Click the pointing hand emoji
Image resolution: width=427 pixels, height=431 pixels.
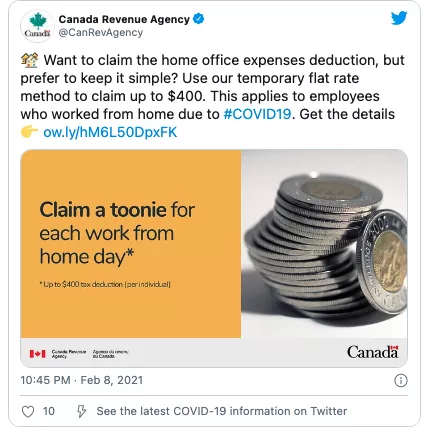pos(29,132)
